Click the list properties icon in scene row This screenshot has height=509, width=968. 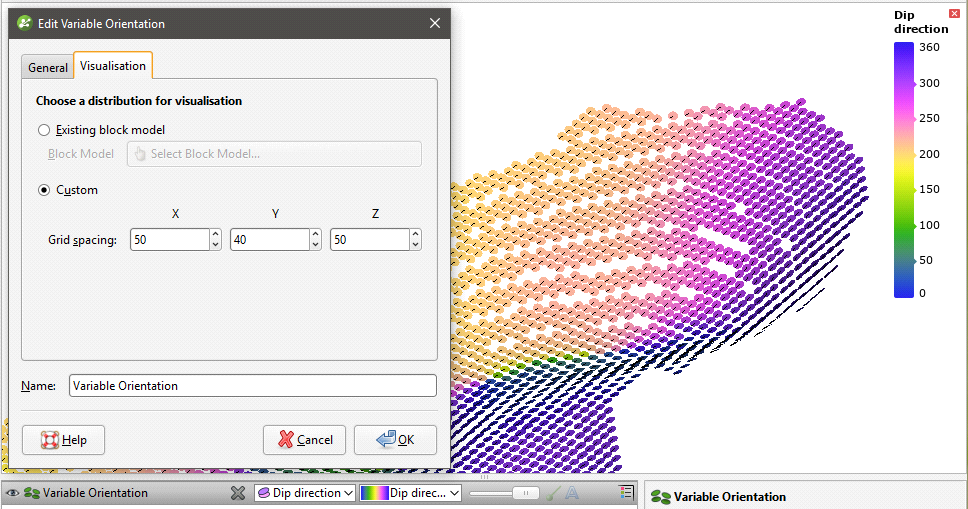[x=627, y=492]
